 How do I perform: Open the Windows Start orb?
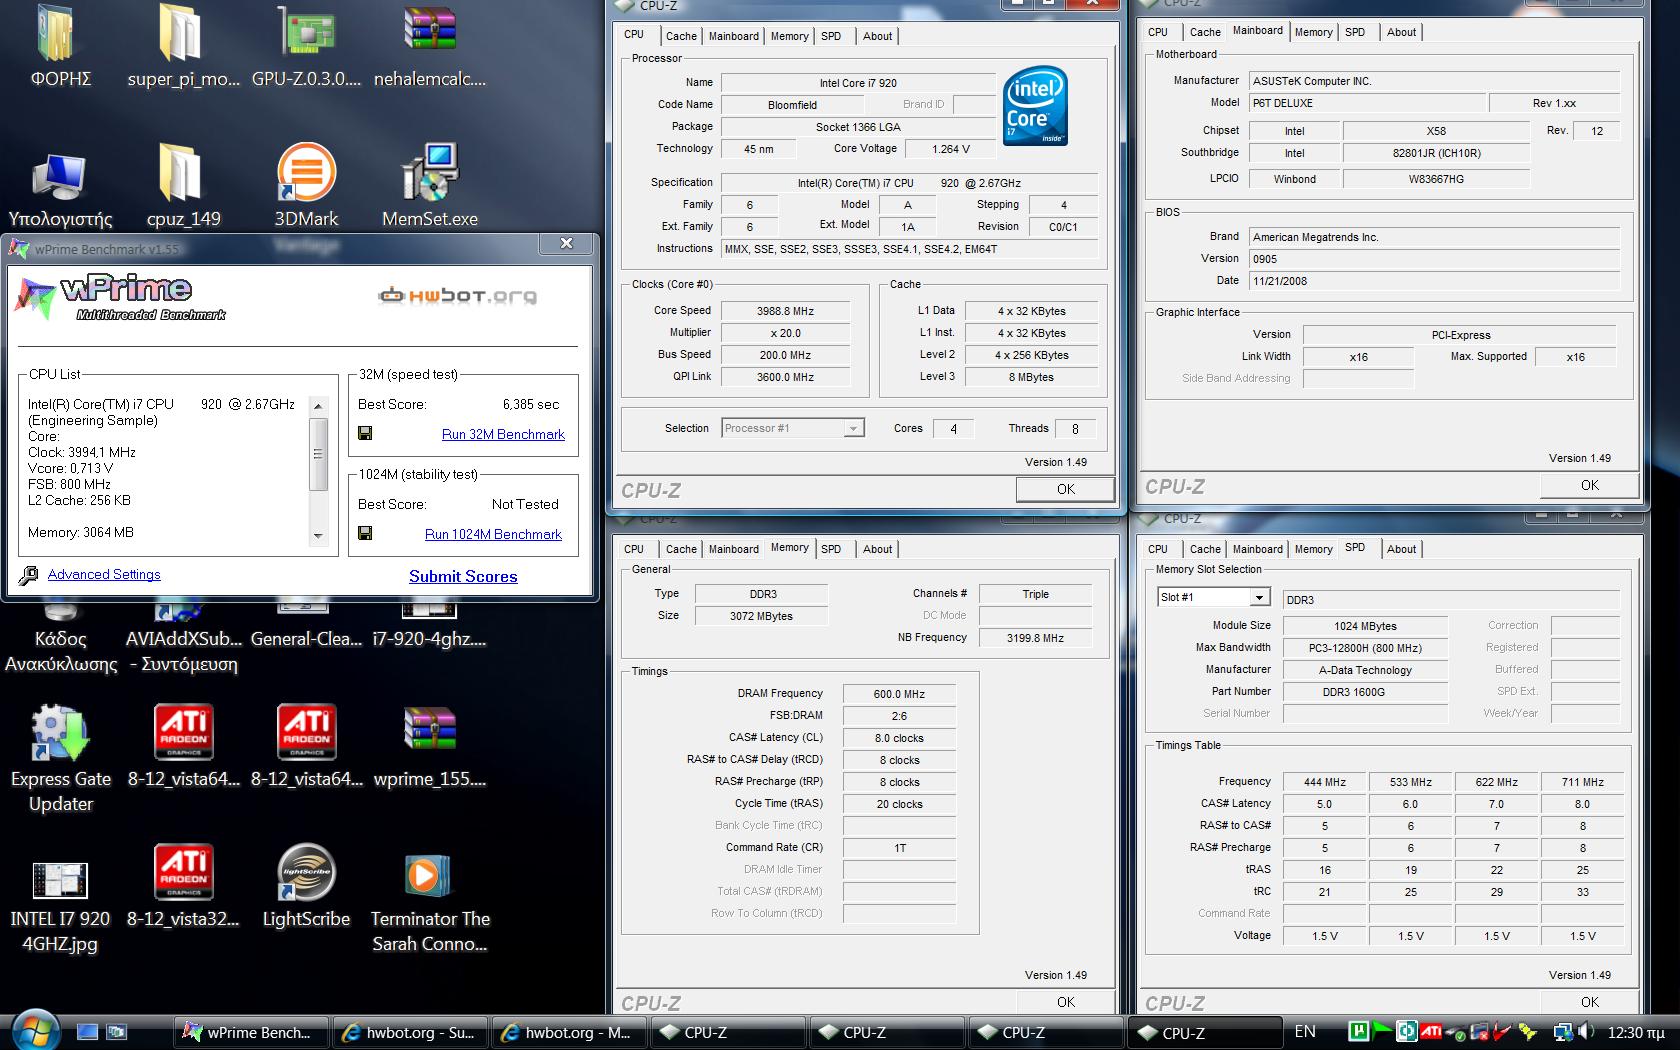(35, 1030)
